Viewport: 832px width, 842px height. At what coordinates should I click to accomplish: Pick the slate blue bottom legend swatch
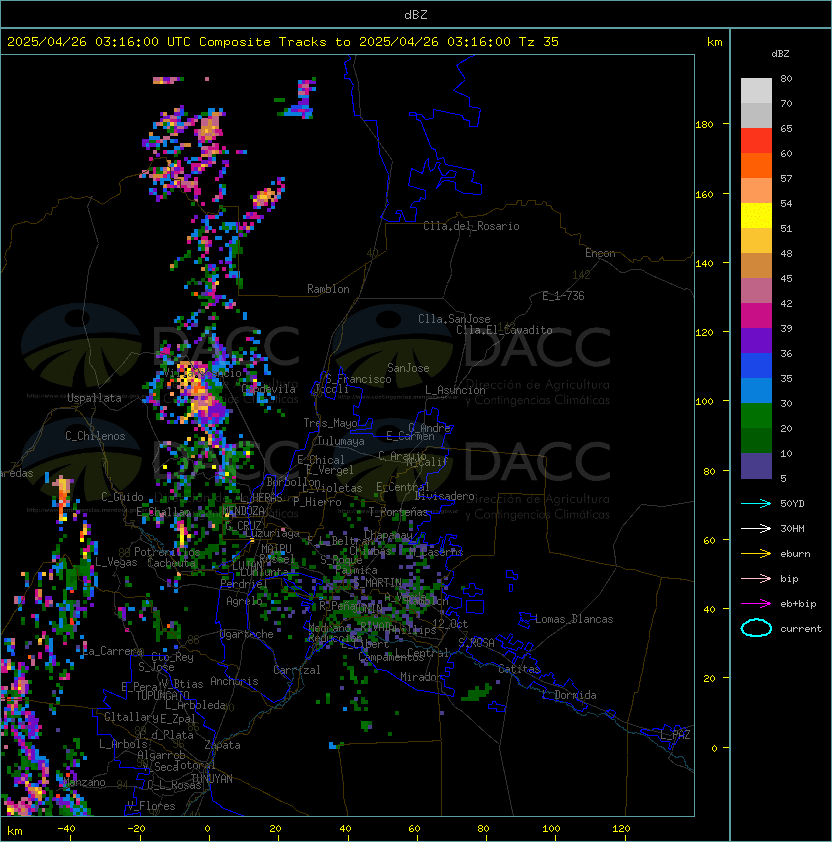(x=756, y=466)
